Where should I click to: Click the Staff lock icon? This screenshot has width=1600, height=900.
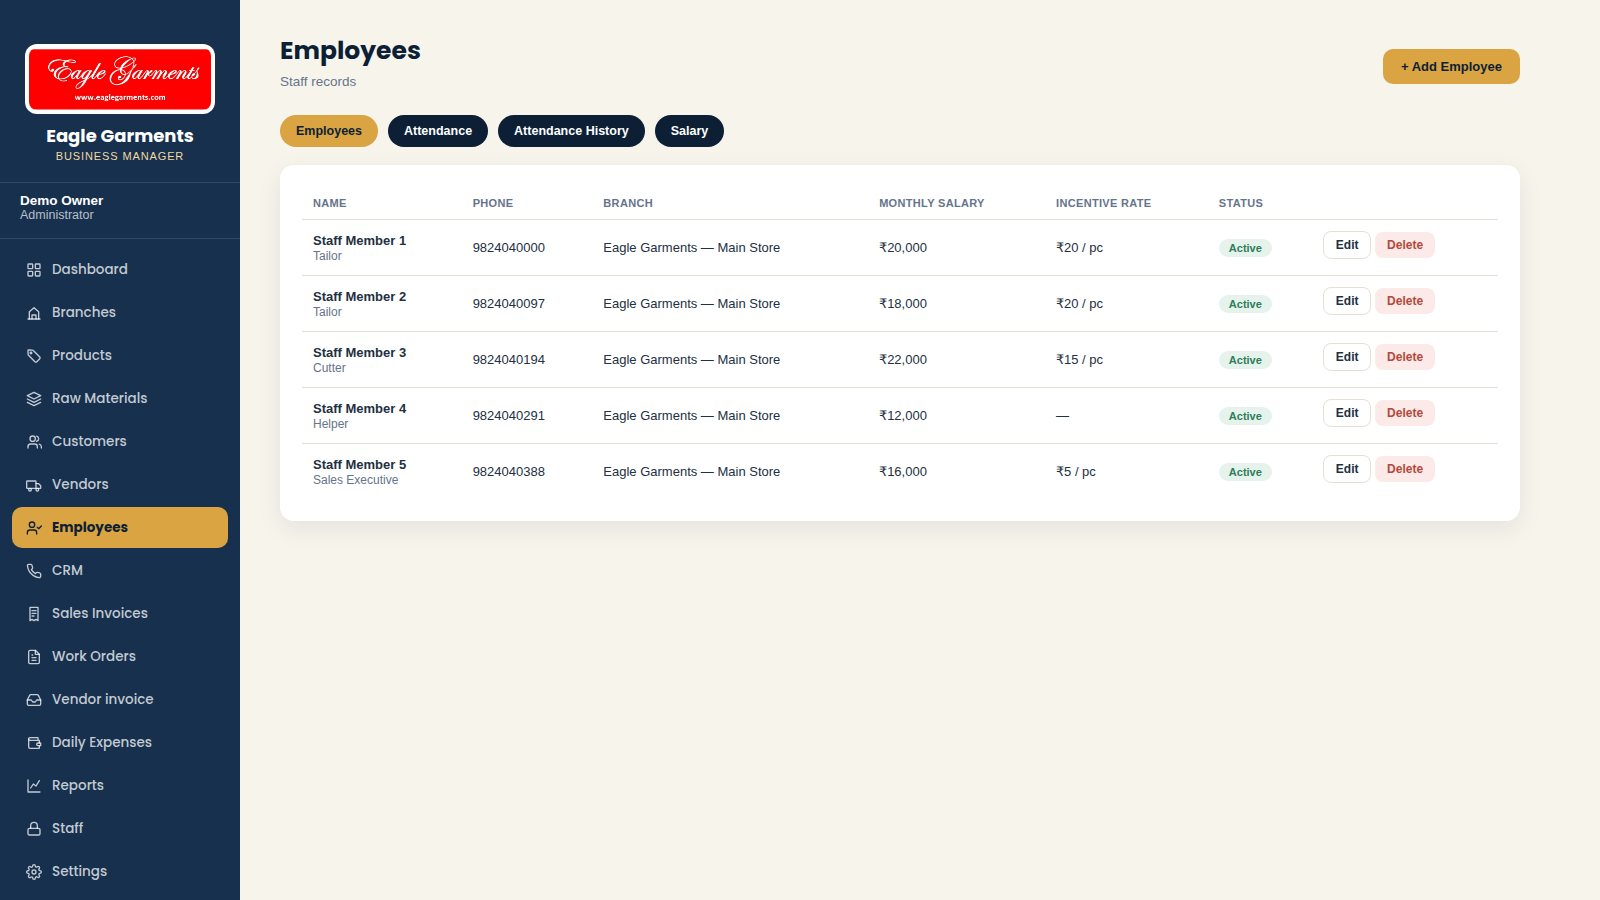point(34,829)
